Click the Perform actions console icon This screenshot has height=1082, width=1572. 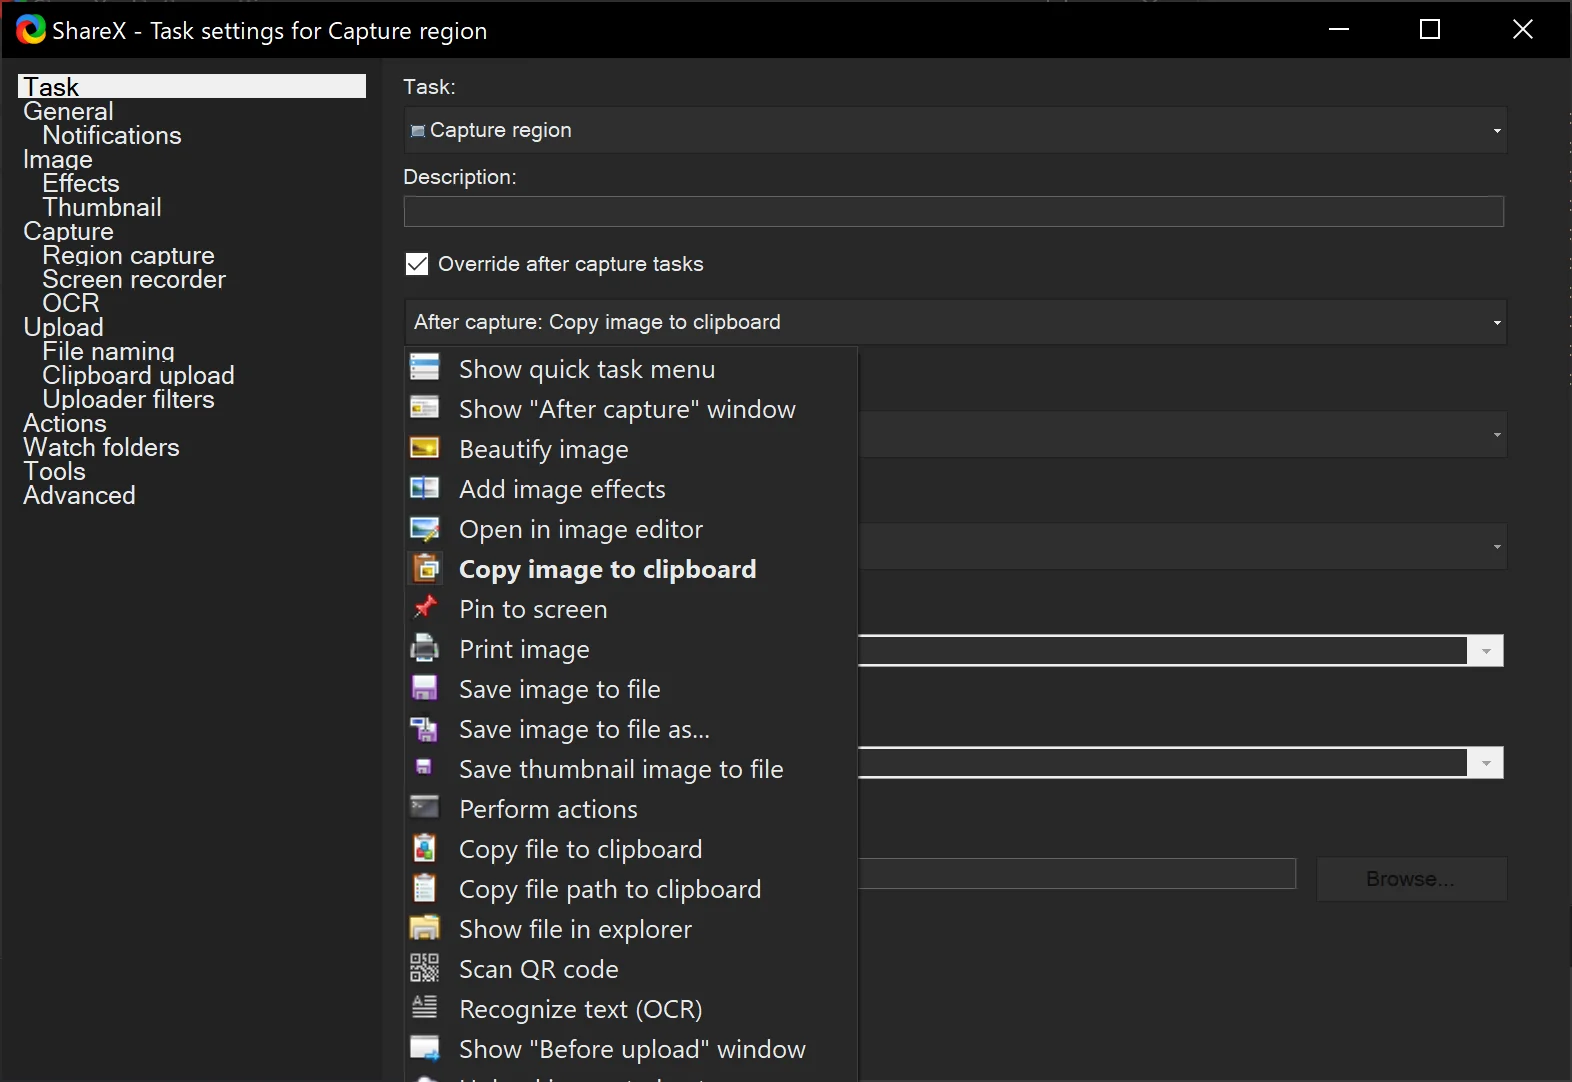(x=425, y=807)
